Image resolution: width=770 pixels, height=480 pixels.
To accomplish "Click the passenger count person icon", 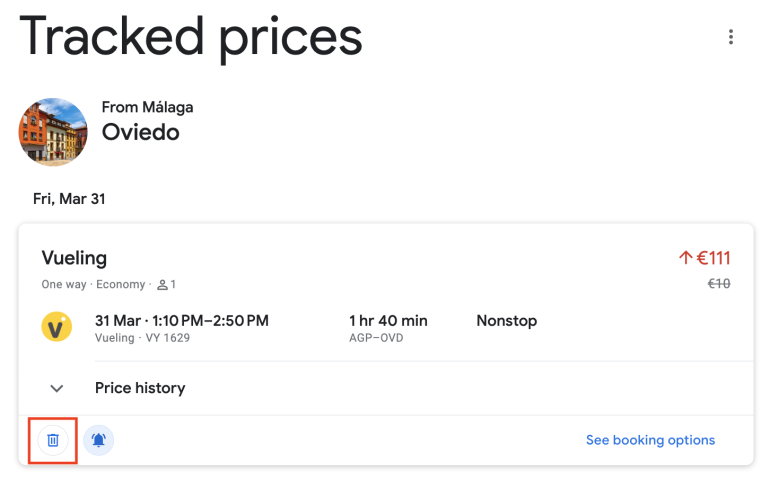I will tap(162, 285).
